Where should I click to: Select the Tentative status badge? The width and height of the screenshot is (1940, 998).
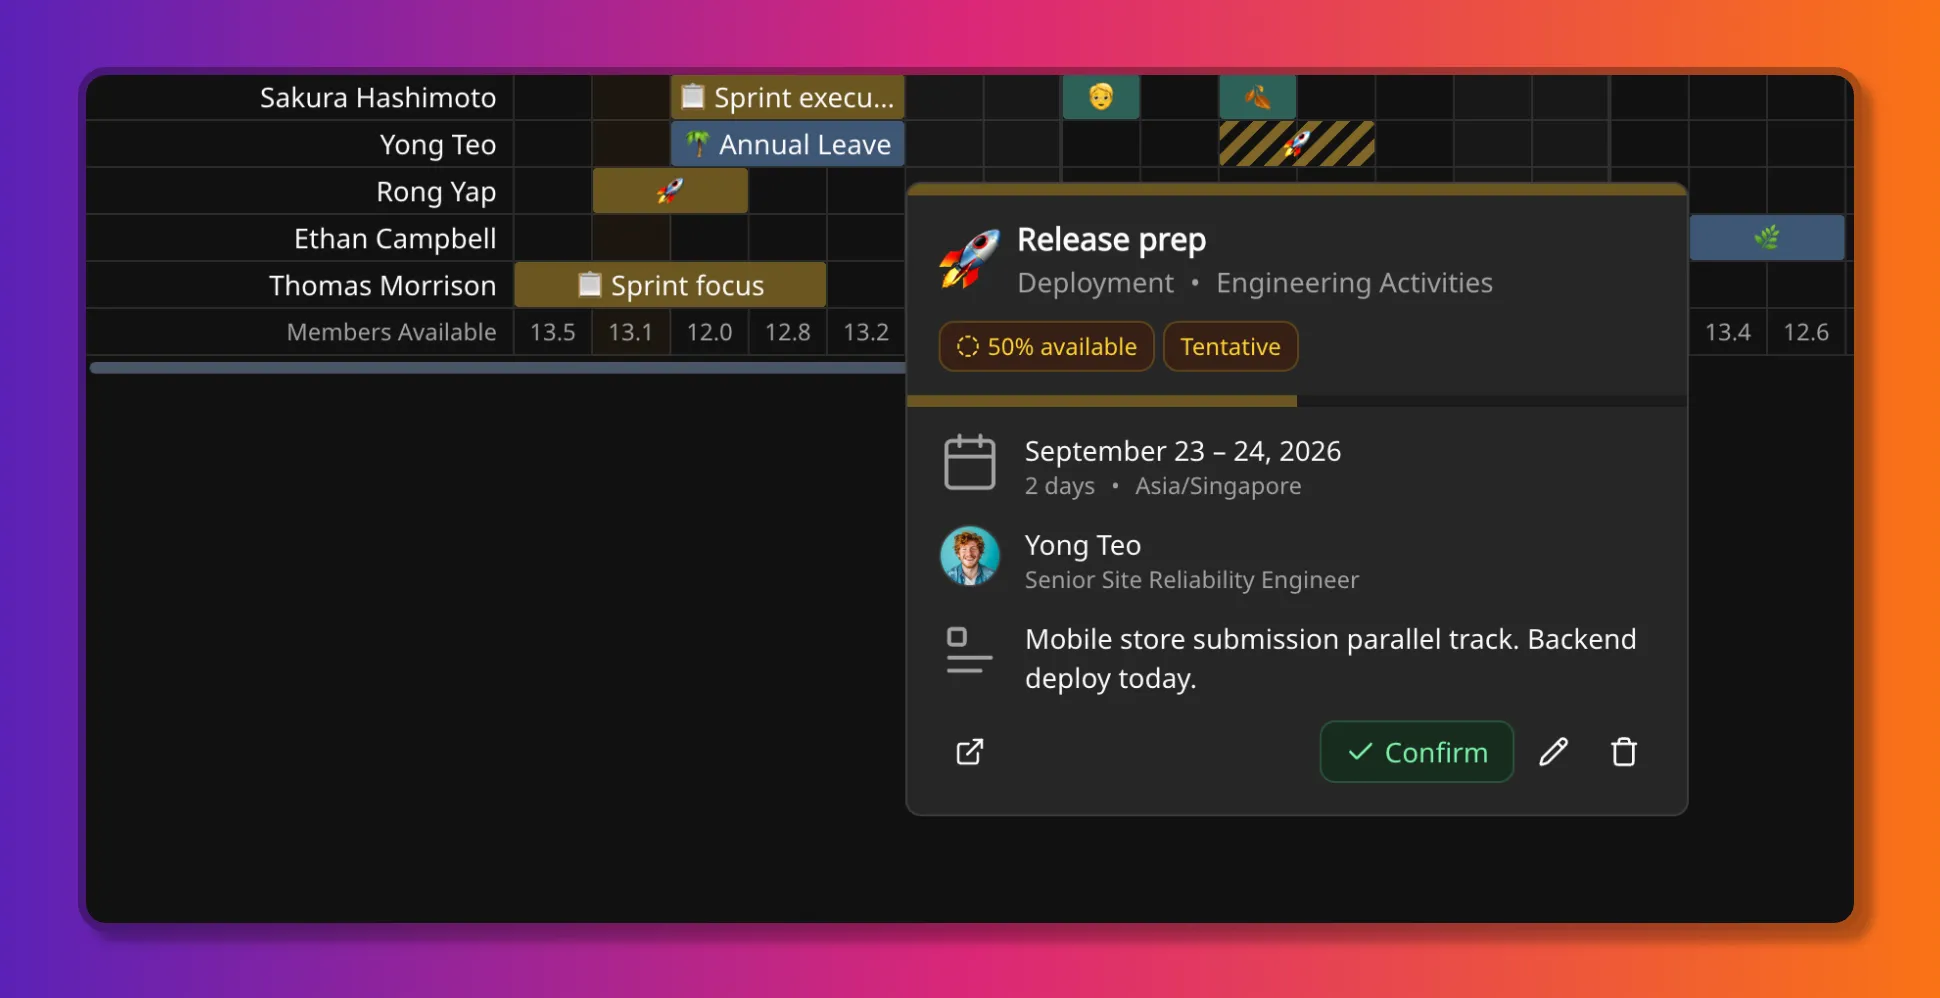pos(1230,347)
